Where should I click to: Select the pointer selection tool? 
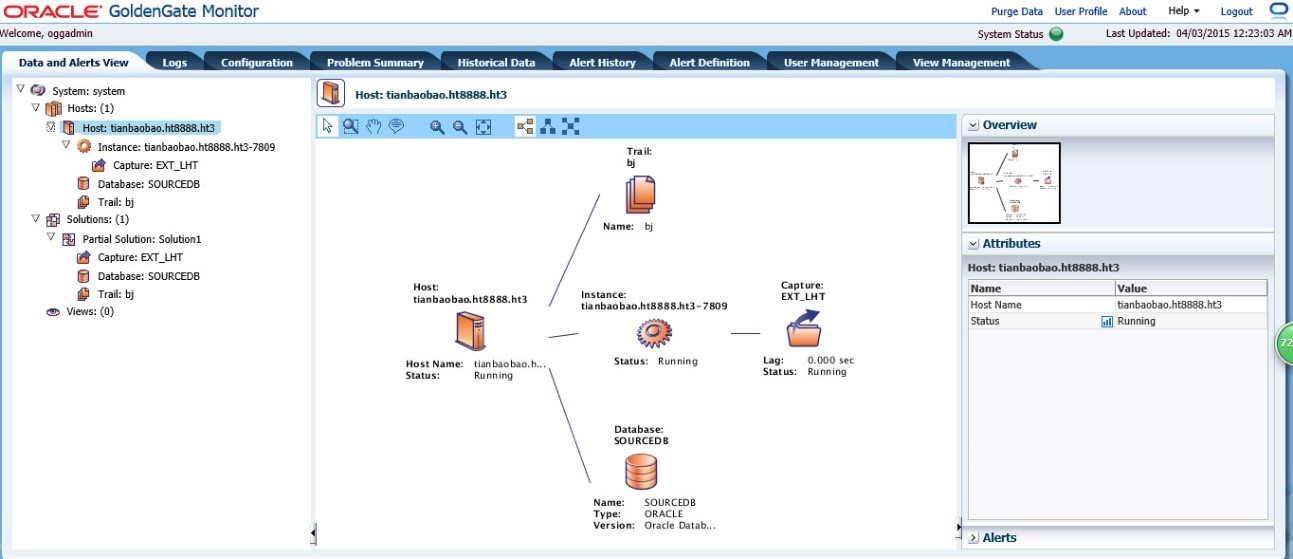click(330, 126)
